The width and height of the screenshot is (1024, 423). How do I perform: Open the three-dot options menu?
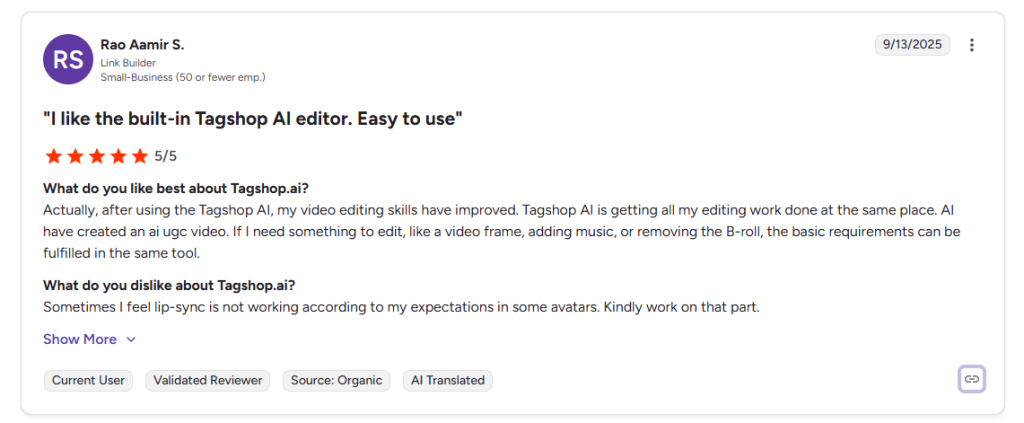(972, 45)
